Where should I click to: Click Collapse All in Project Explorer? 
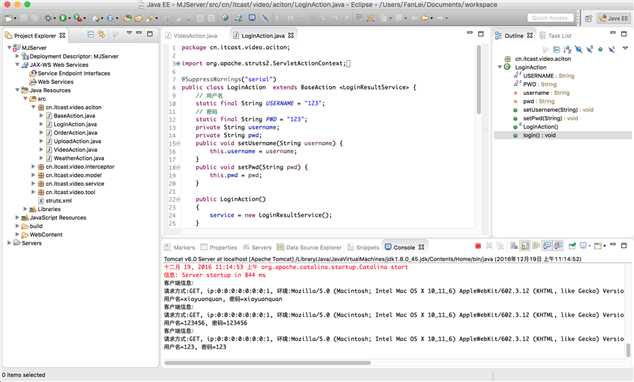click(x=91, y=35)
